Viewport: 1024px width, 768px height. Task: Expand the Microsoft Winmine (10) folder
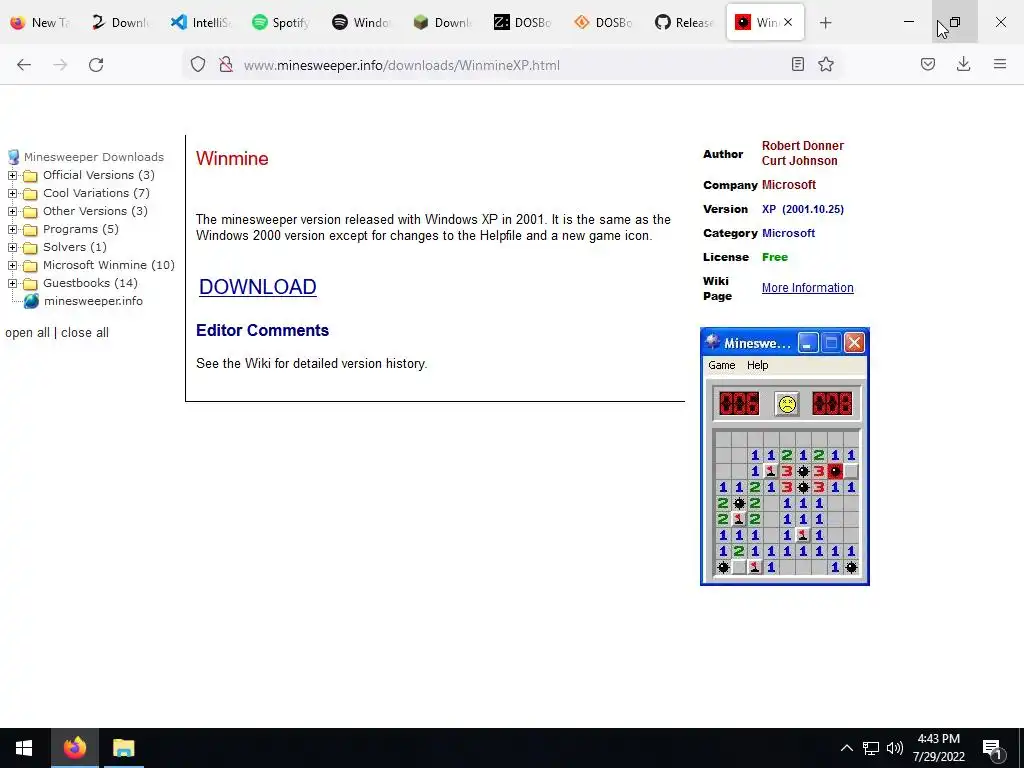click(12, 266)
